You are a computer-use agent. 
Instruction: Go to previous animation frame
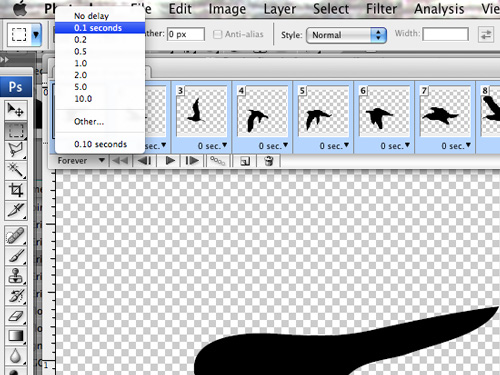tap(145, 161)
